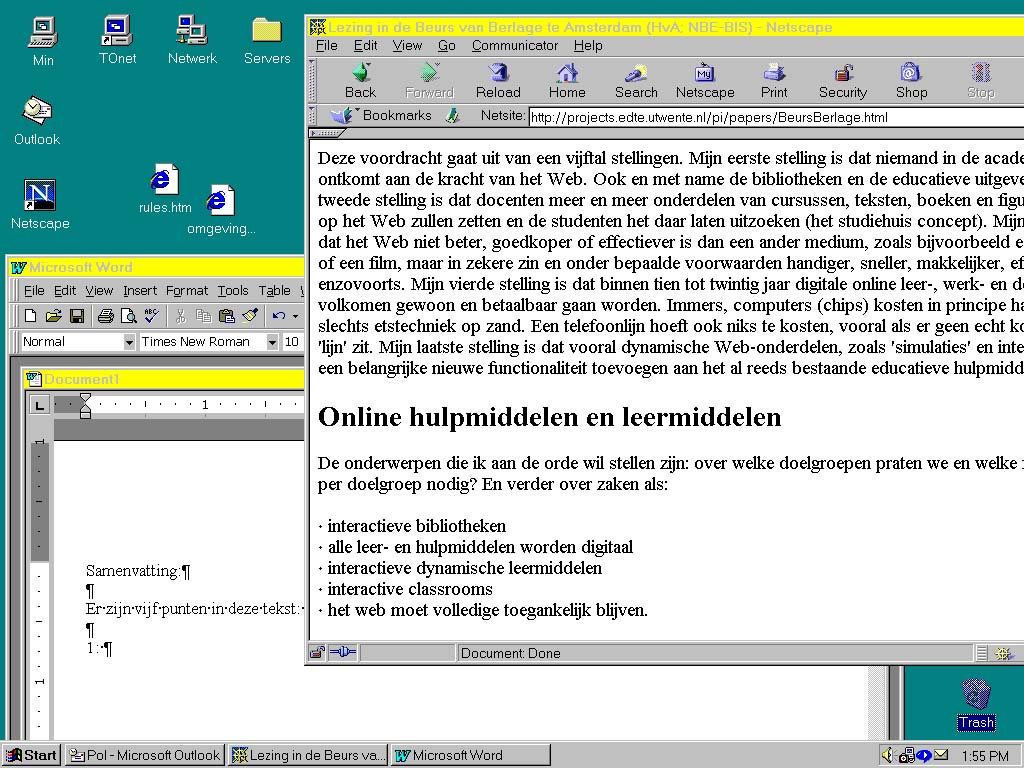Screen dimensions: 1024x768
Task: Open the Undo history dropdown arrow in Word
Action: 295,317
